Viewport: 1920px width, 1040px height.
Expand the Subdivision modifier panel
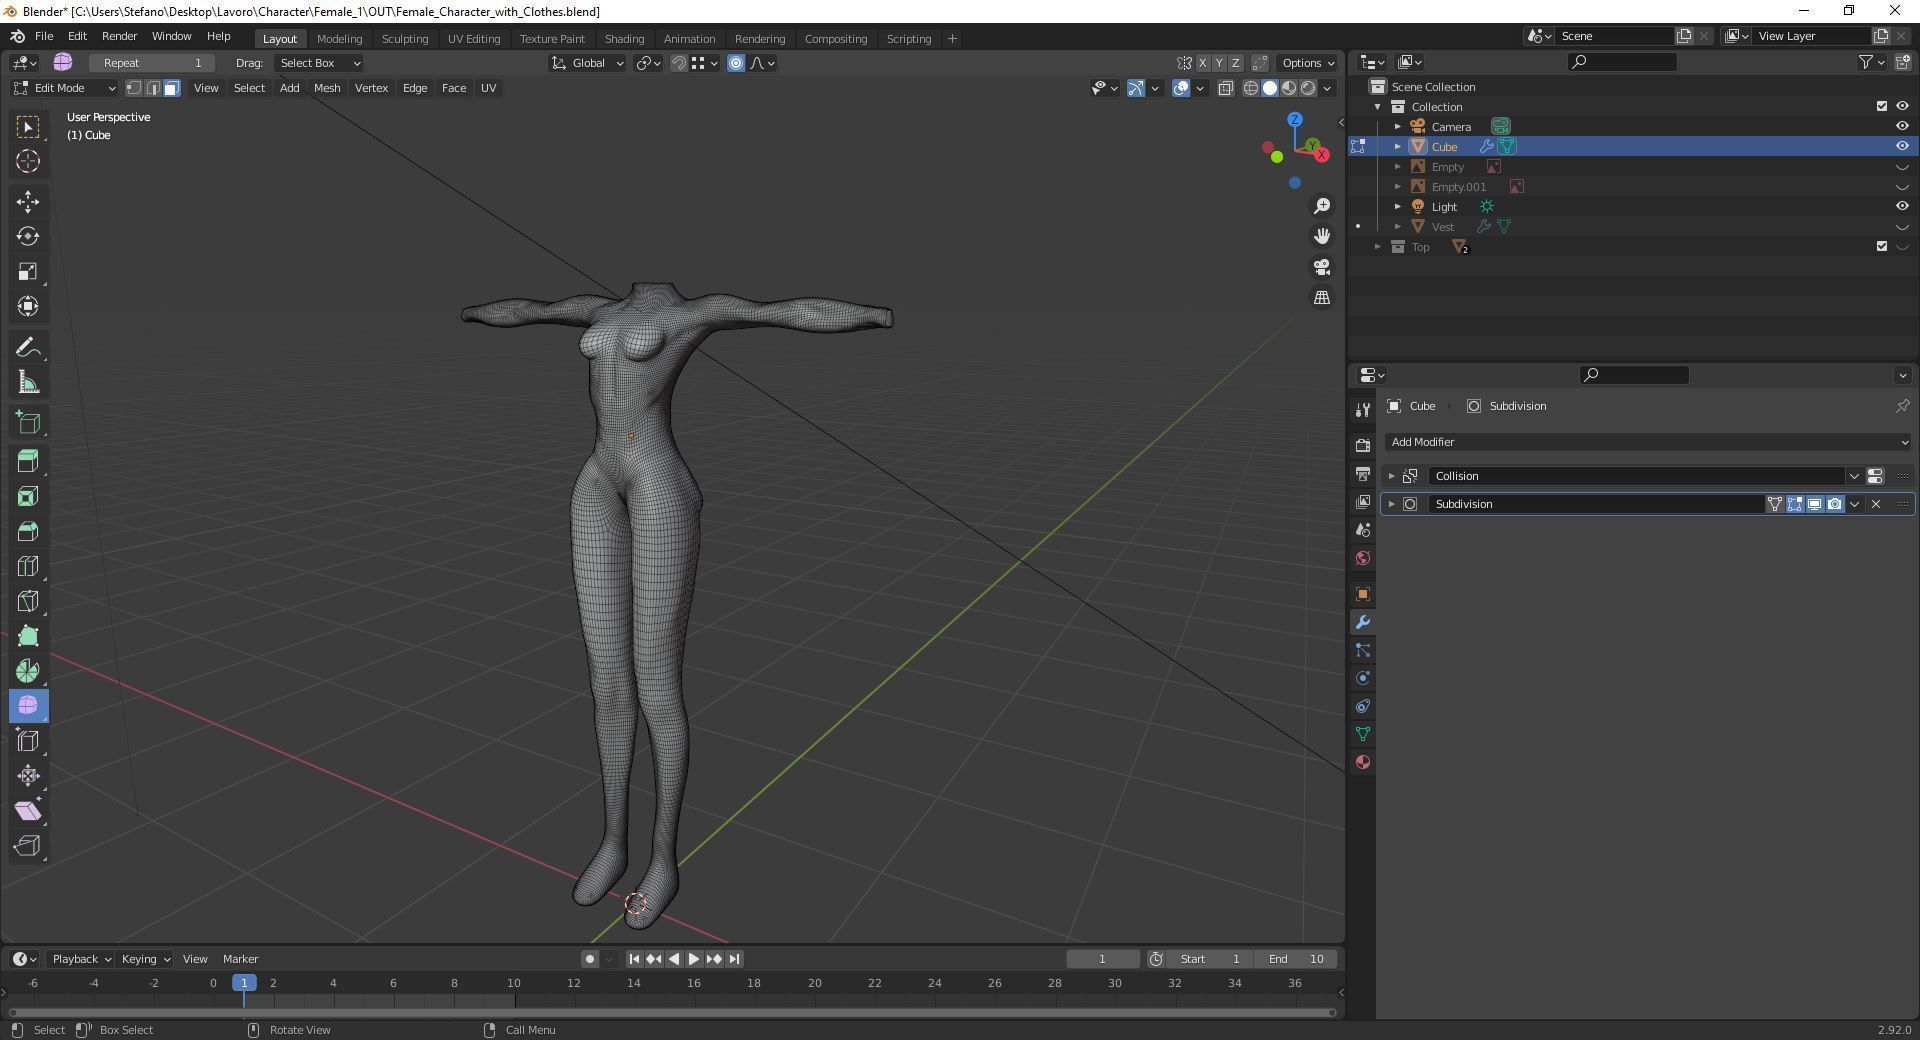click(1391, 504)
